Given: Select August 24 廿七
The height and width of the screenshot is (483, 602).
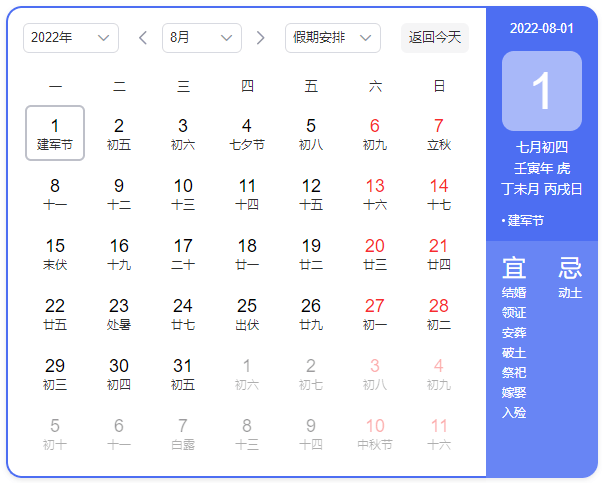Looking at the screenshot, I should (x=183, y=313).
